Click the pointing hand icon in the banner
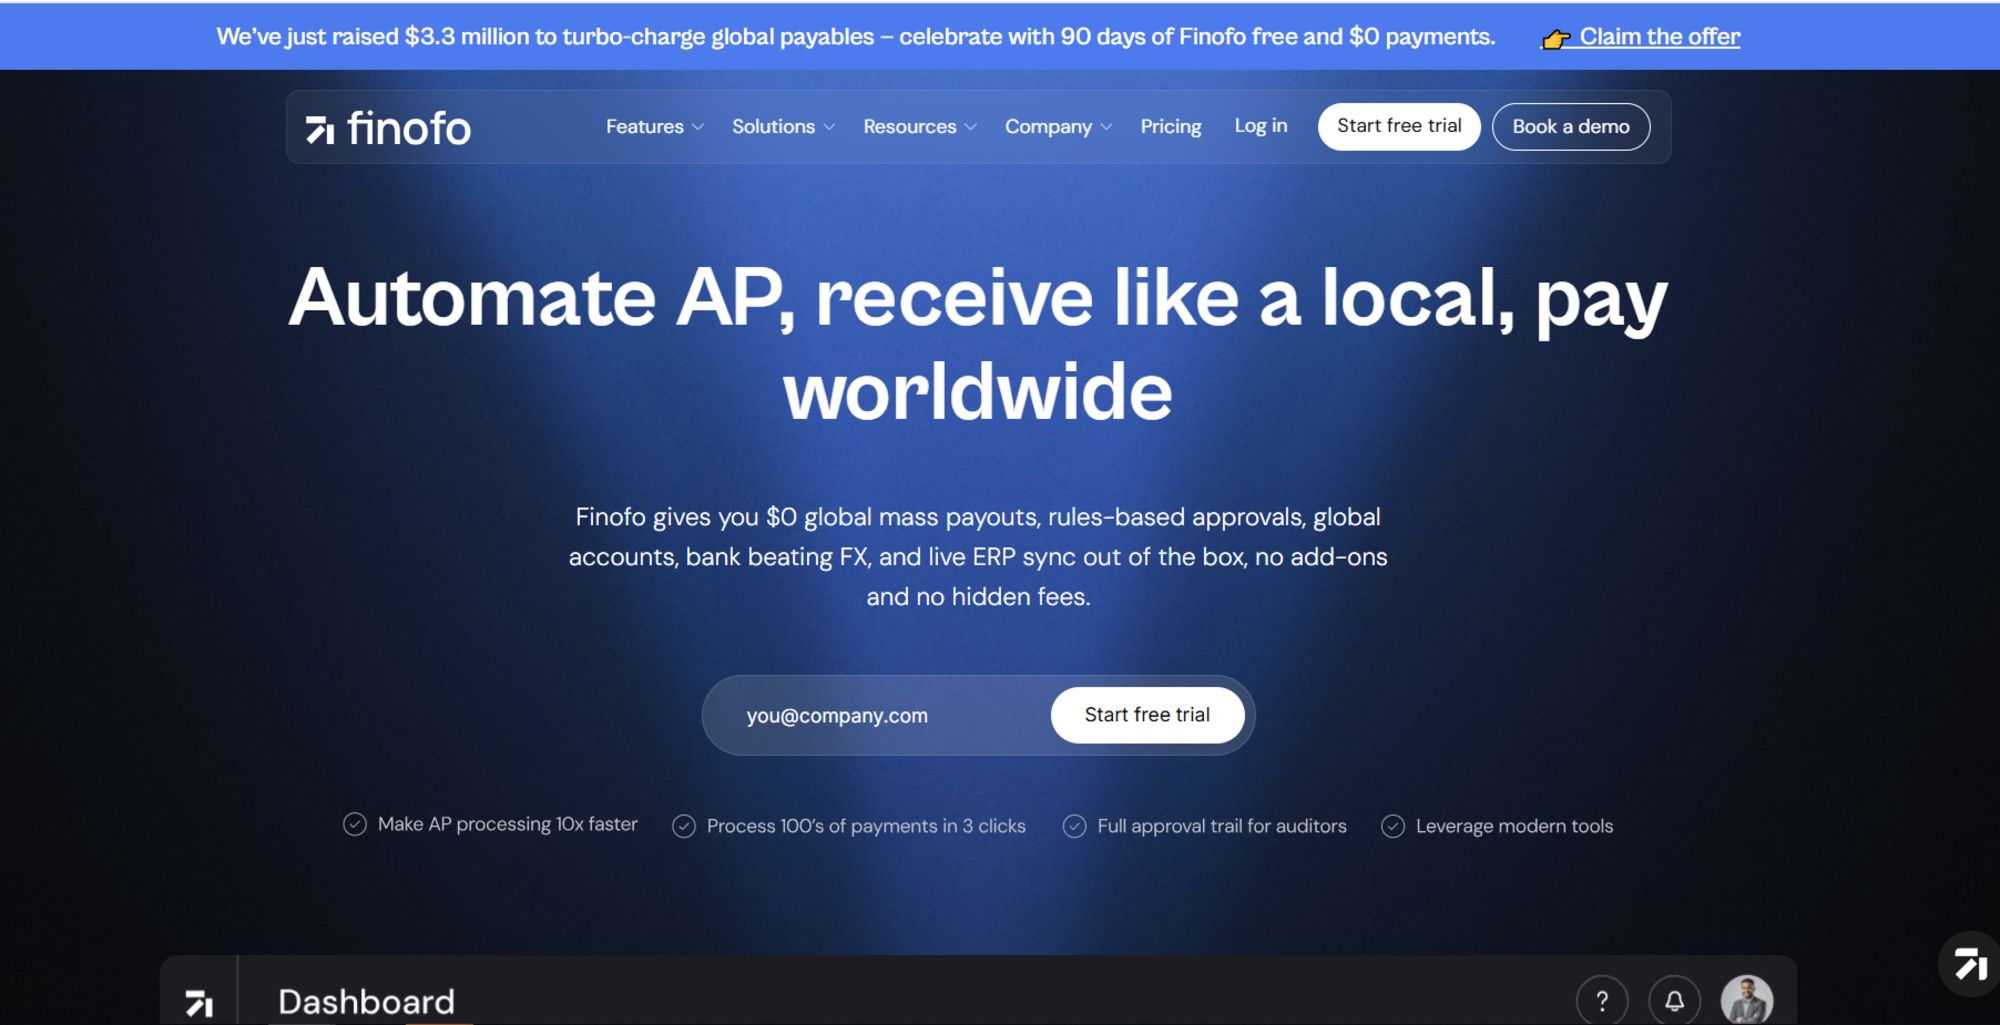The width and height of the screenshot is (2000, 1025). click(x=1555, y=39)
